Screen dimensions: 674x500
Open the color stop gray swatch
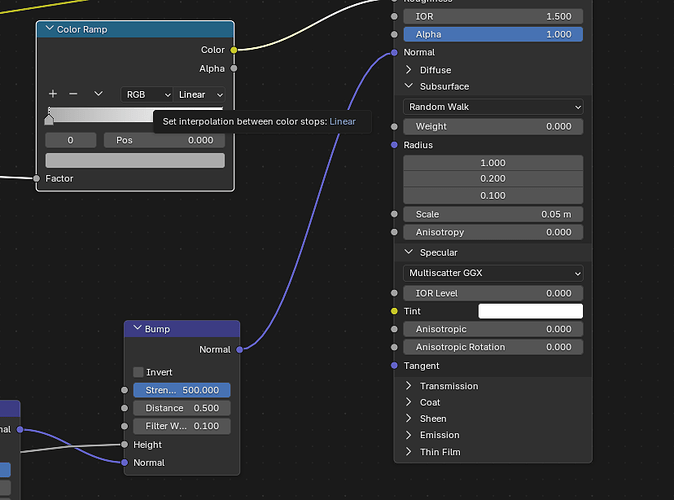click(135, 160)
